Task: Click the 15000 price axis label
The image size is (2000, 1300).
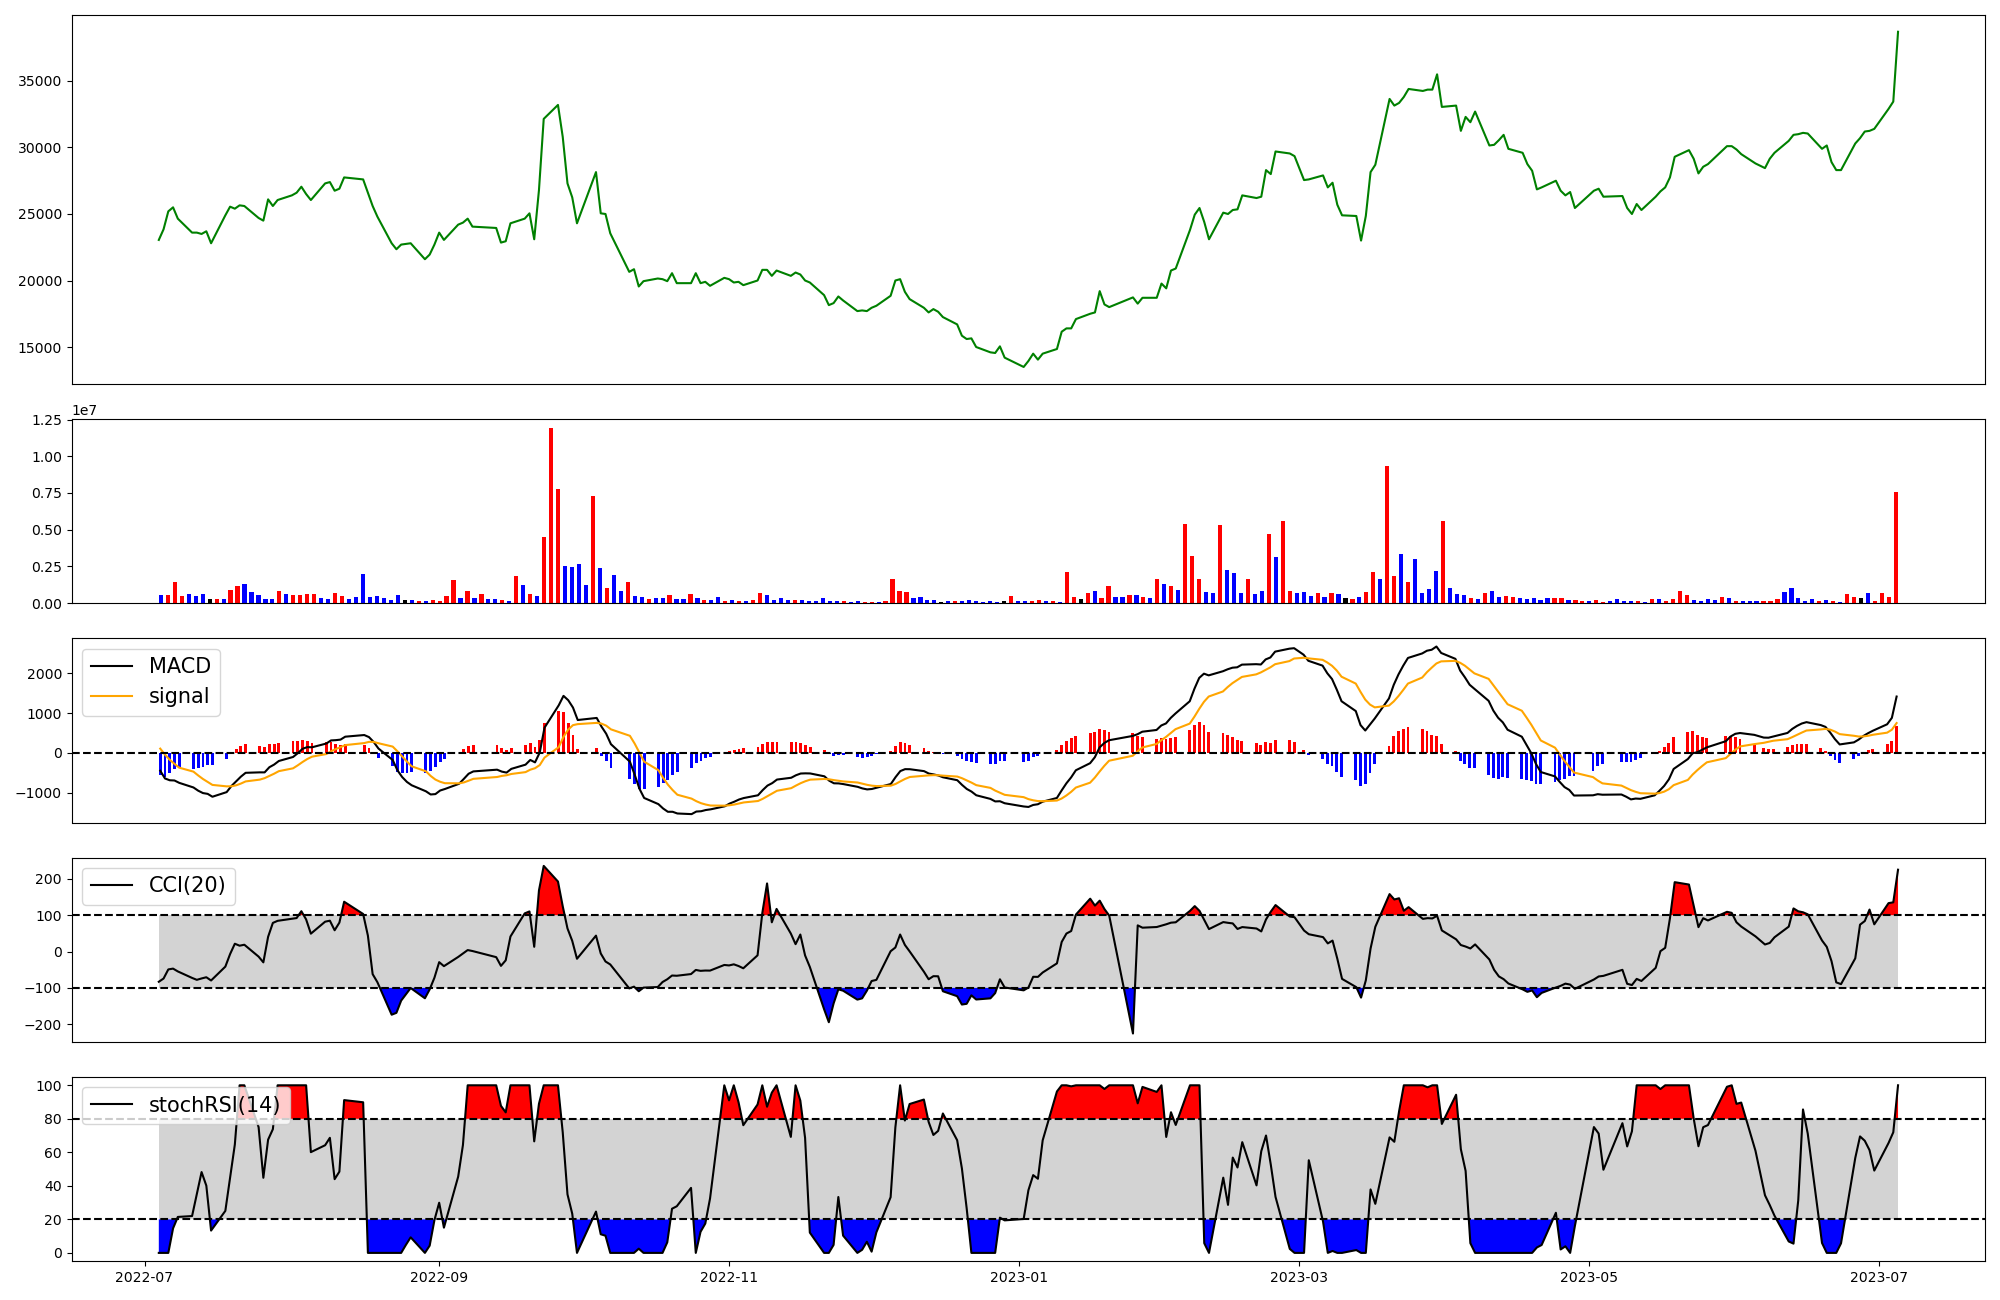Action: [40, 348]
